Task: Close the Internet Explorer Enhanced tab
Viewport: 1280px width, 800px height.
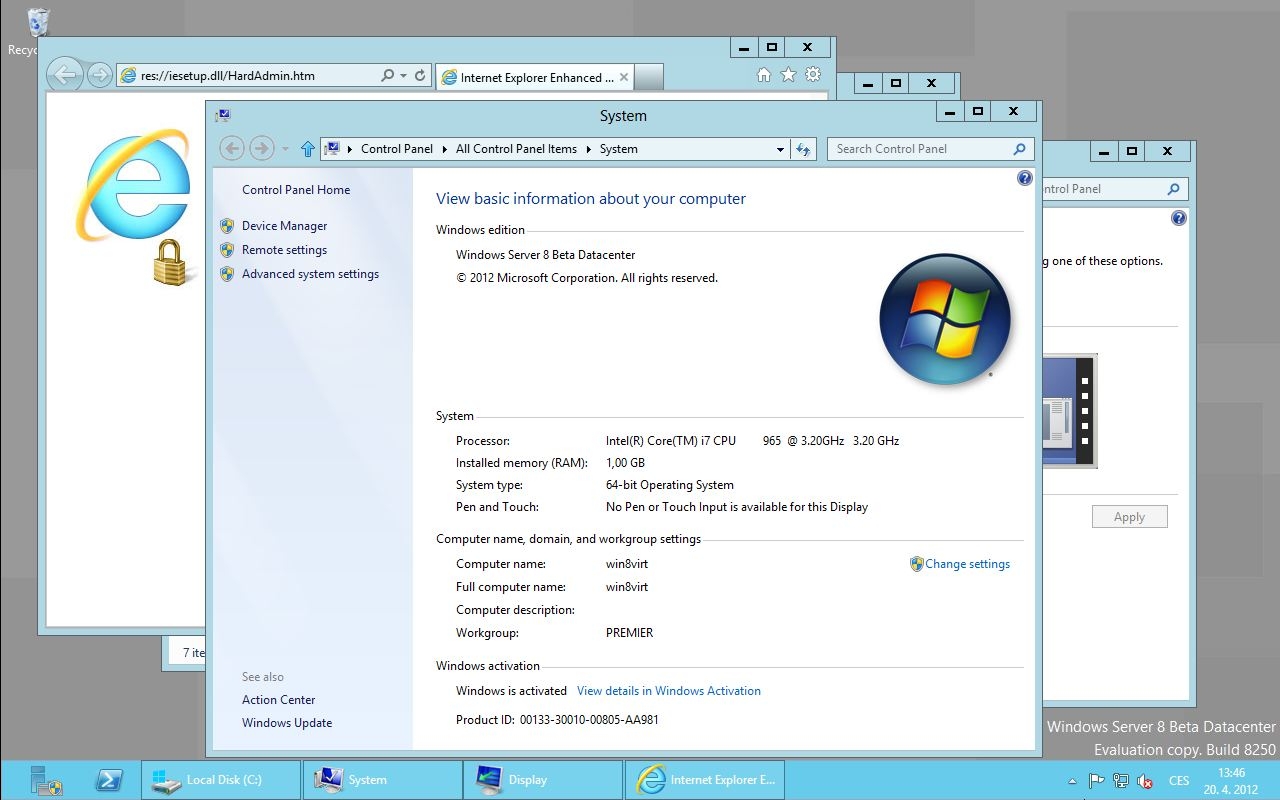Action: point(625,77)
